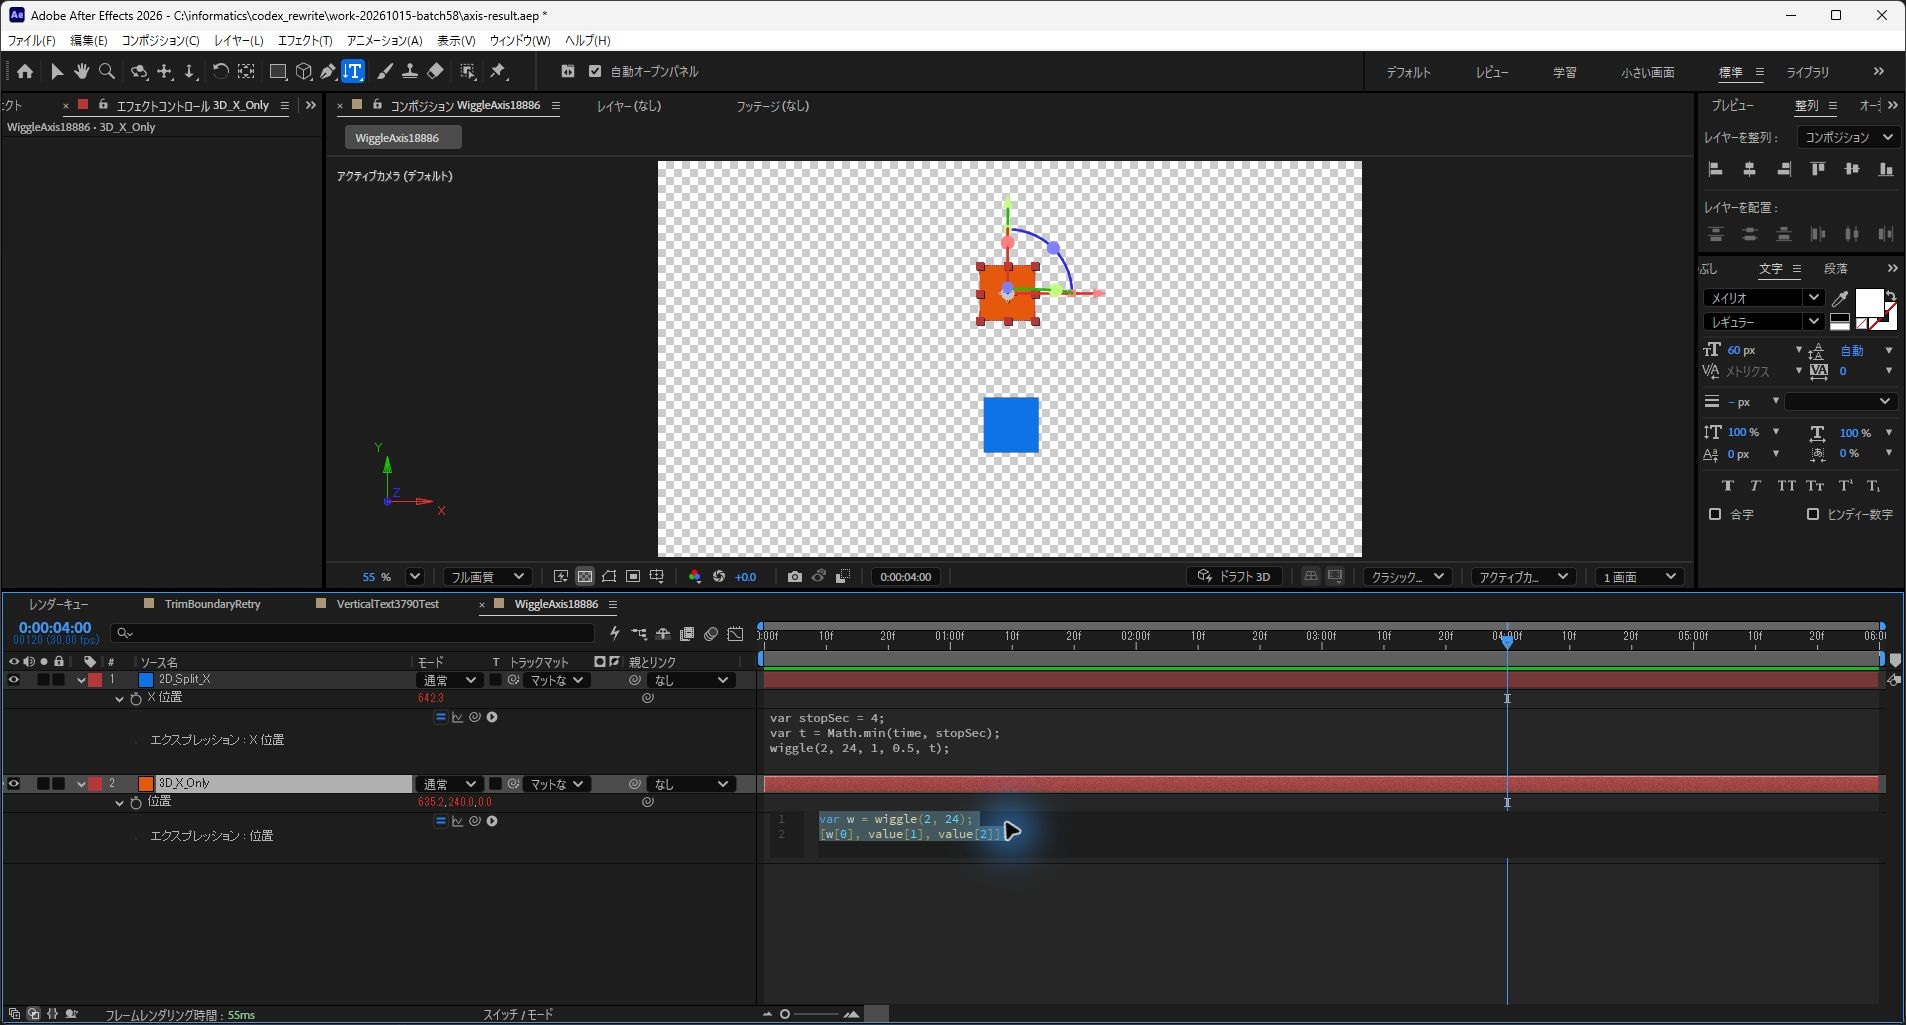1906x1025 pixels.
Task: Select the Rotation tool
Action: [x=220, y=71]
